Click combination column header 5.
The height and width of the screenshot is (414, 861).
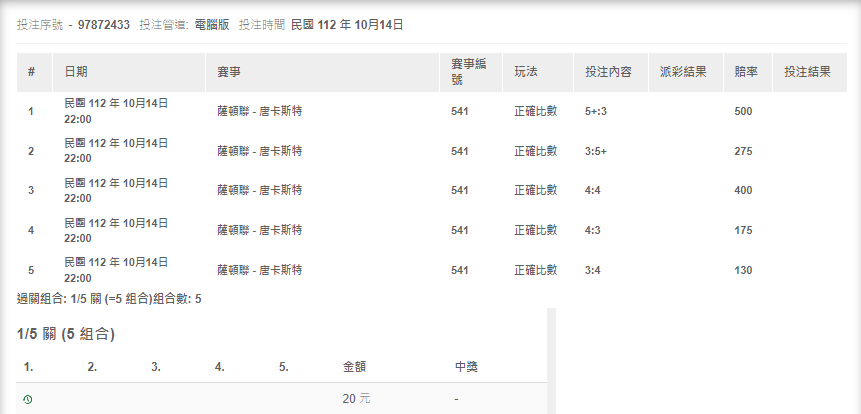[283, 367]
